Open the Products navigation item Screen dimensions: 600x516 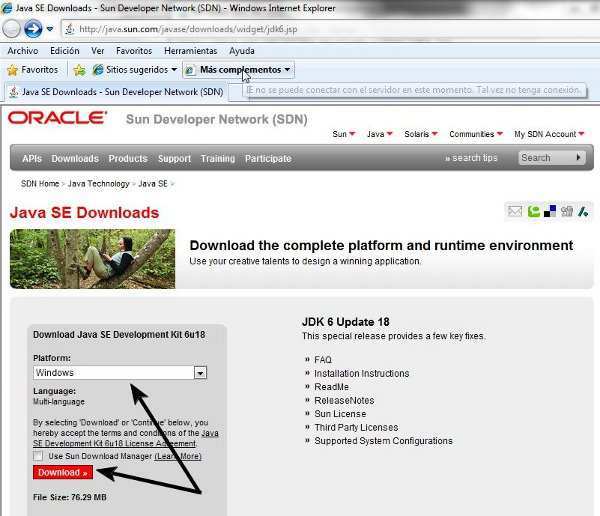tap(128, 158)
